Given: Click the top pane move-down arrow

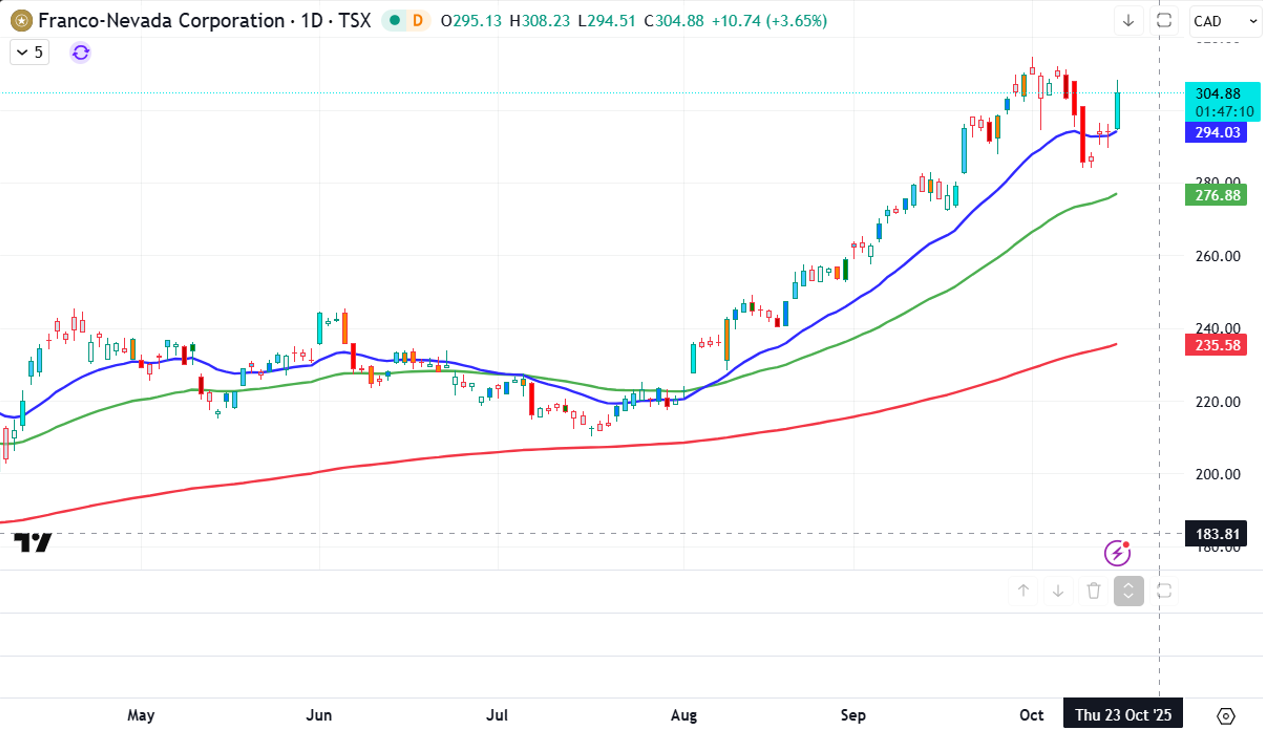Looking at the screenshot, I should click(x=1128, y=21).
